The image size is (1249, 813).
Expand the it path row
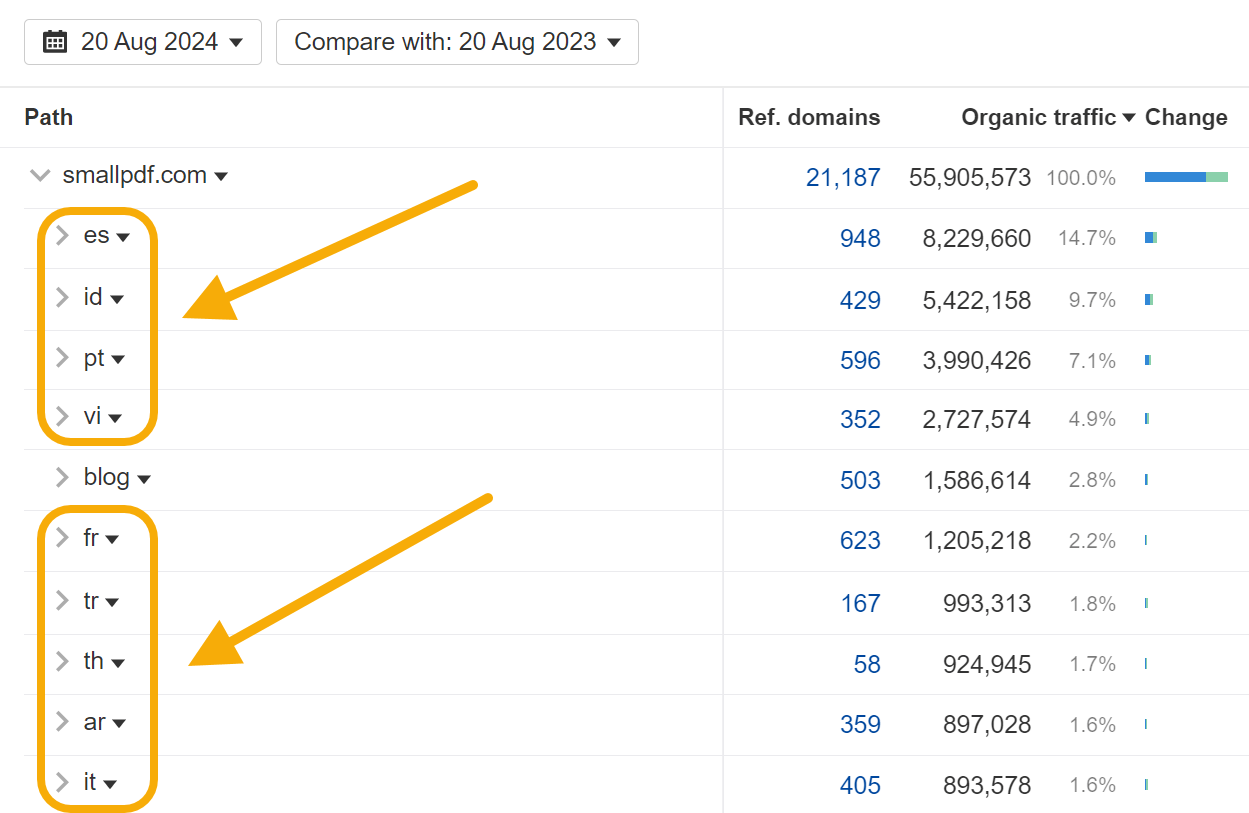click(62, 782)
